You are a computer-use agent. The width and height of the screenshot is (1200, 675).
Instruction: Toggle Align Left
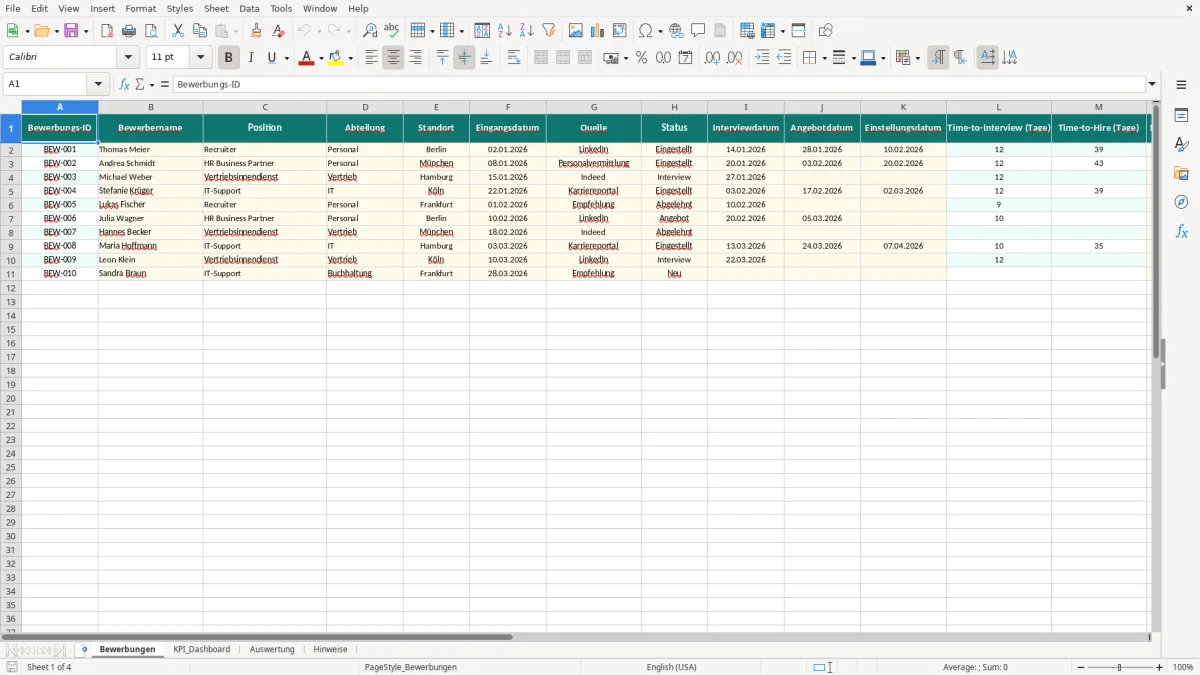371,58
